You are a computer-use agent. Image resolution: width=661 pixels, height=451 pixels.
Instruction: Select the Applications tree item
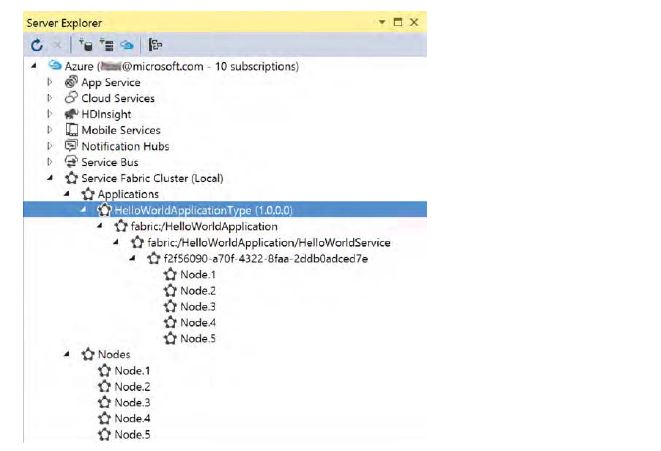(128, 194)
